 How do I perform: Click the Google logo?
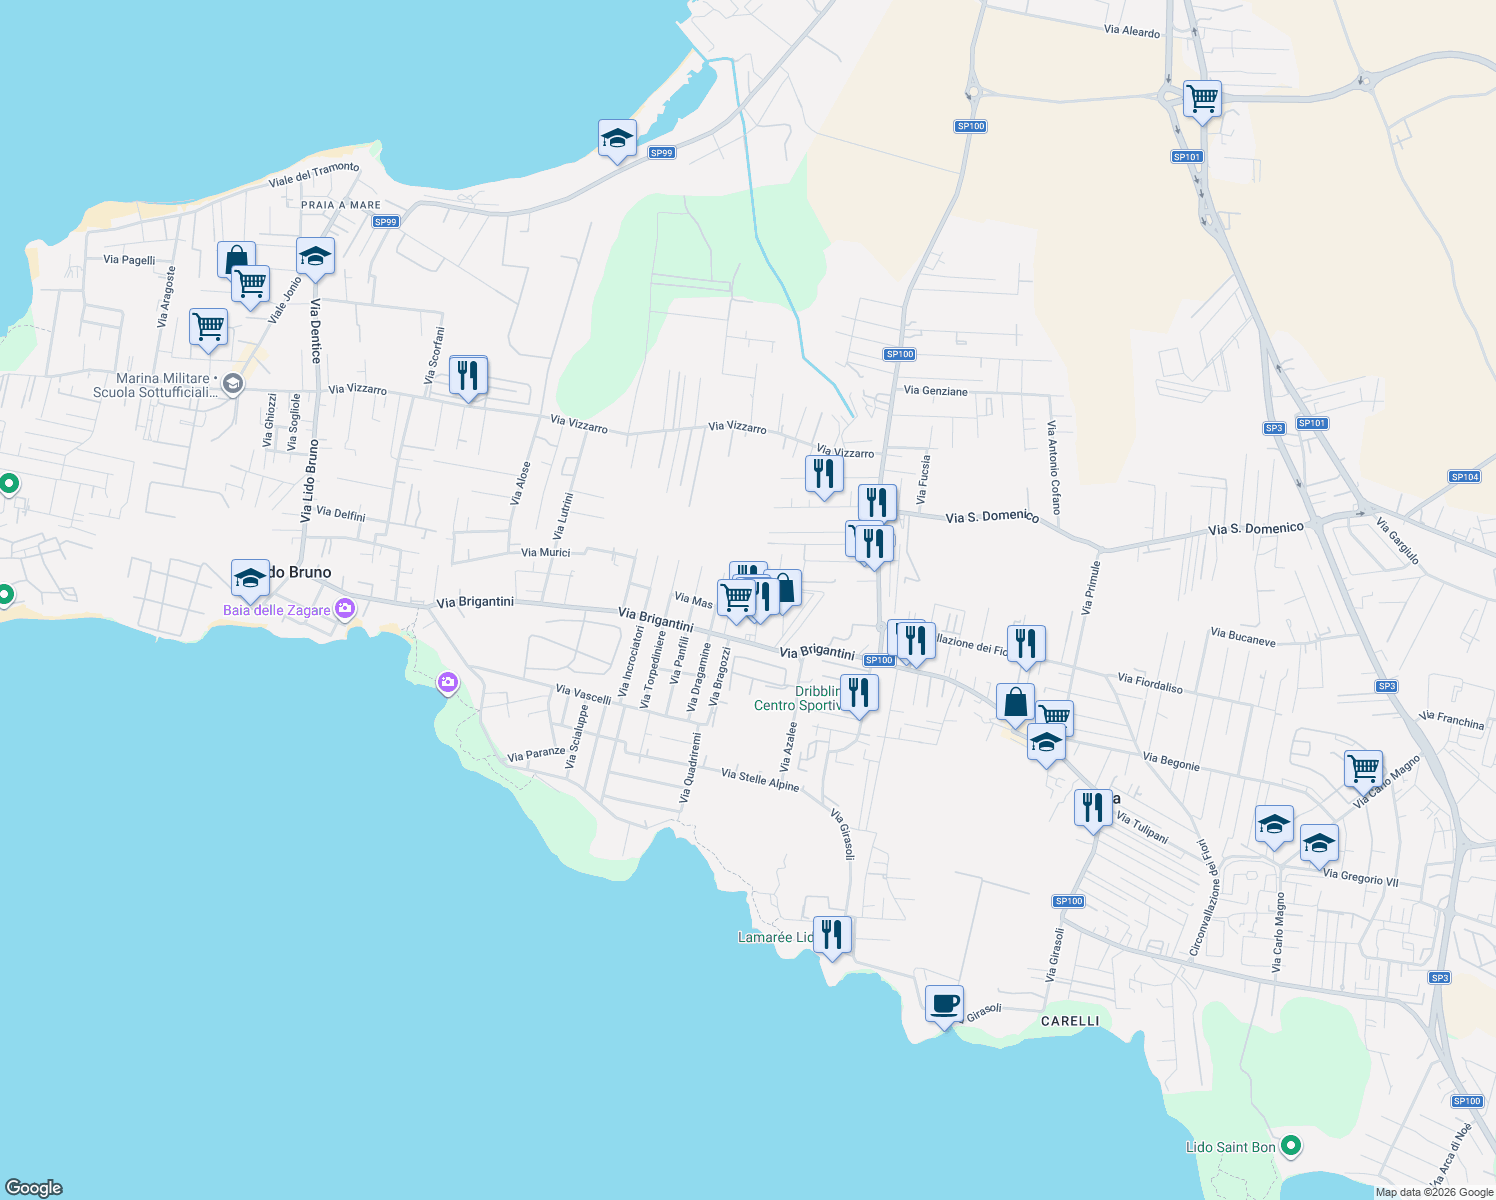point(34,1188)
